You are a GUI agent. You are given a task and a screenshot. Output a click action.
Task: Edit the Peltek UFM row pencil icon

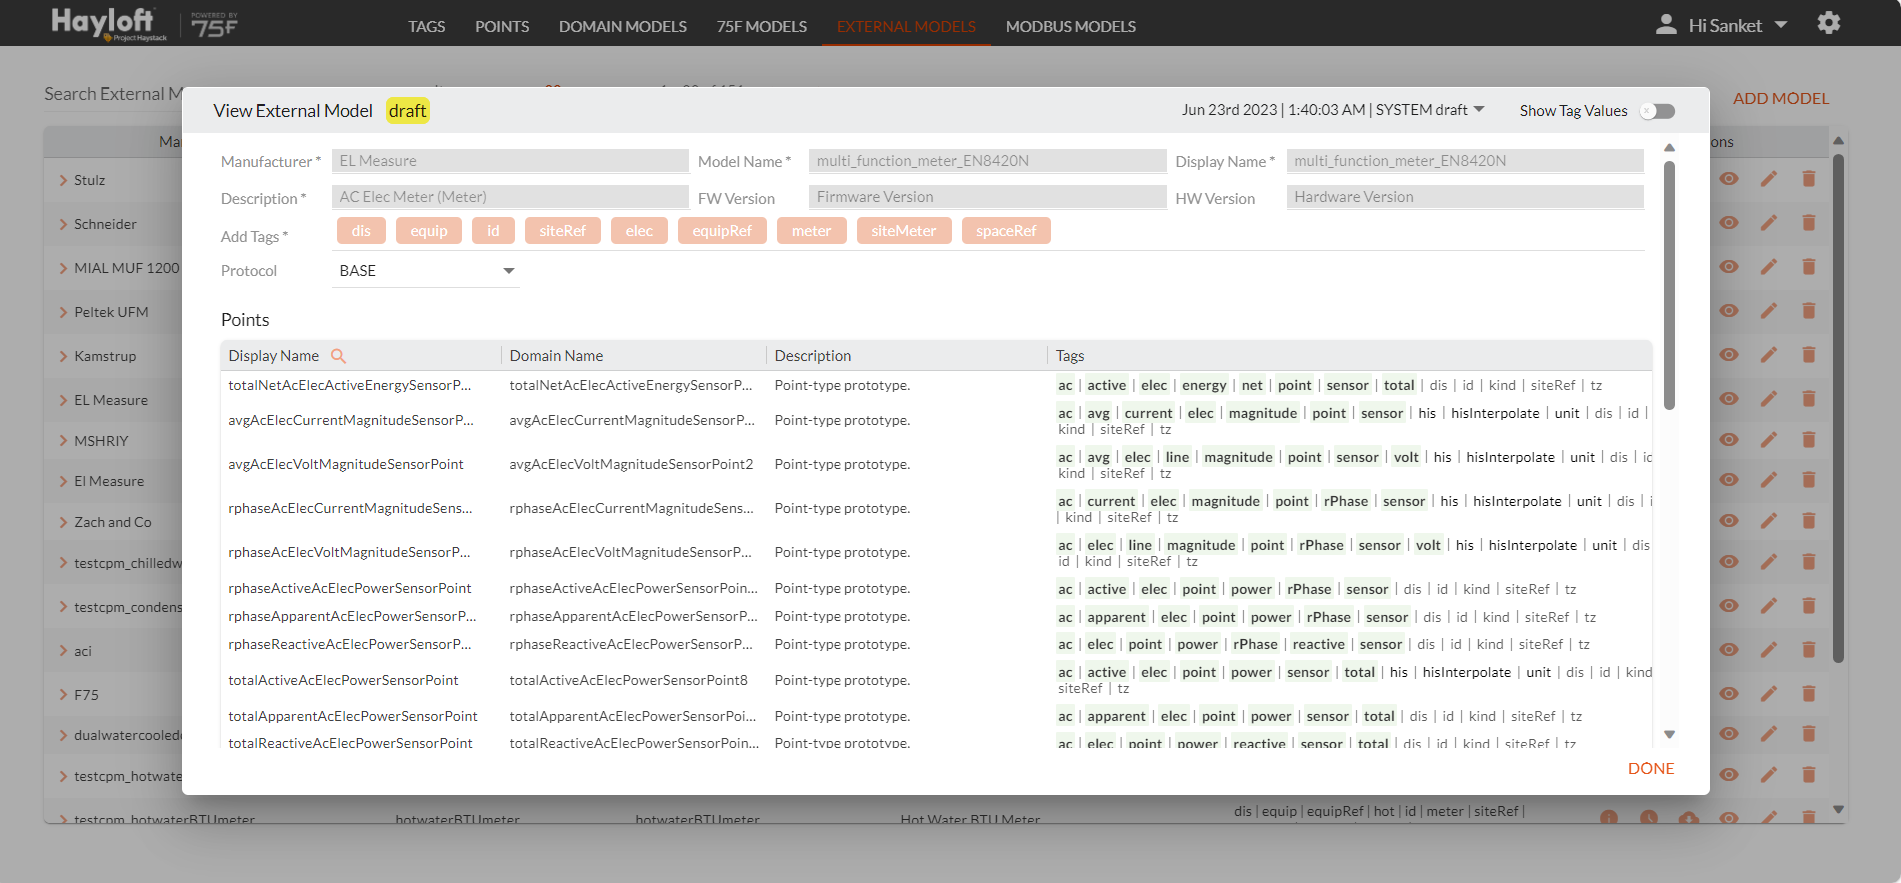(1769, 311)
